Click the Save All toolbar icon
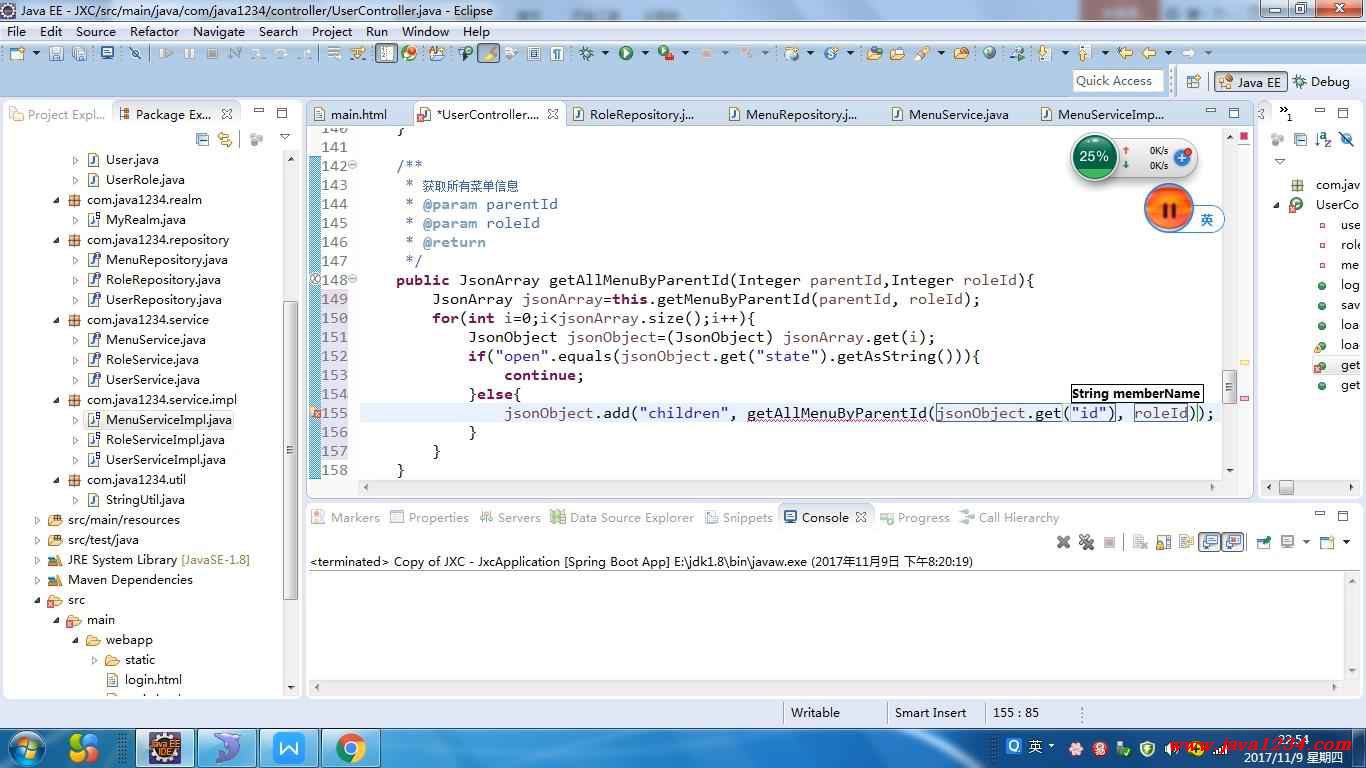This screenshot has height=768, width=1366. coord(78,53)
